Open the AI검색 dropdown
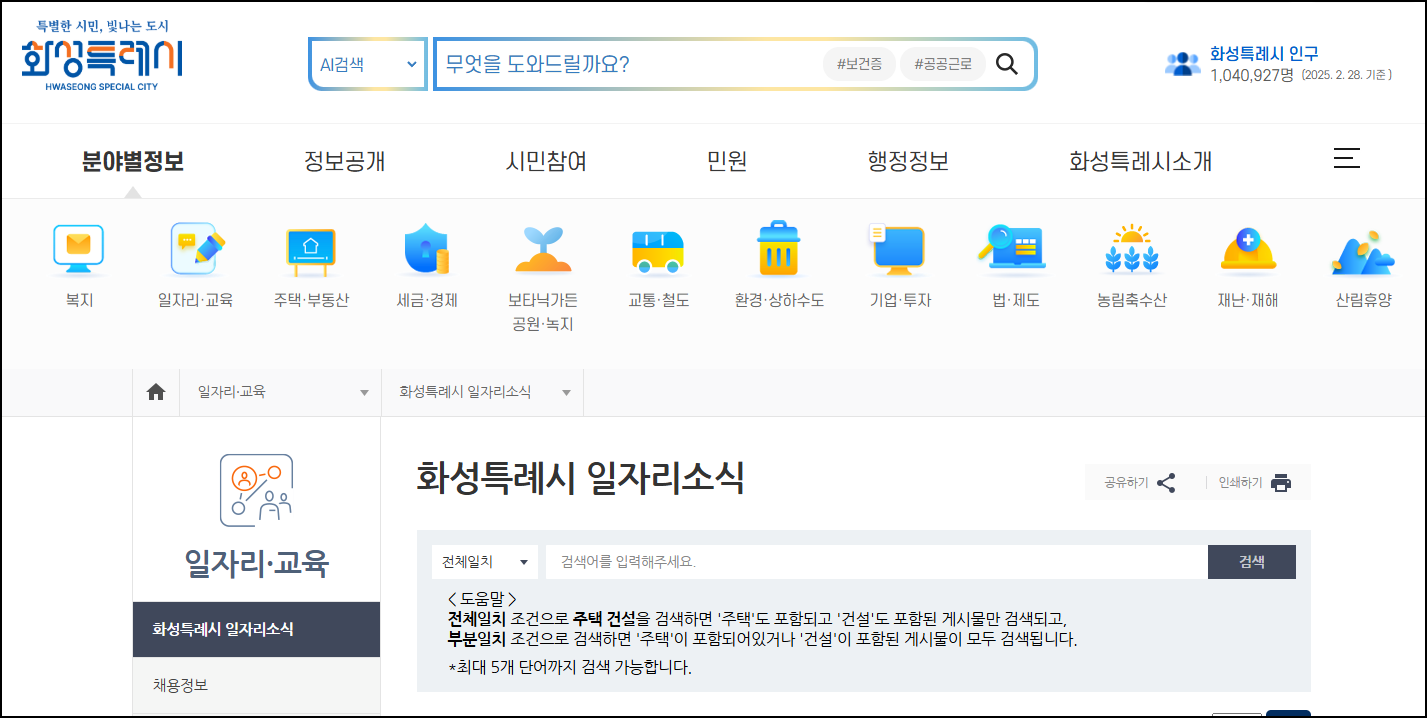 [x=367, y=63]
